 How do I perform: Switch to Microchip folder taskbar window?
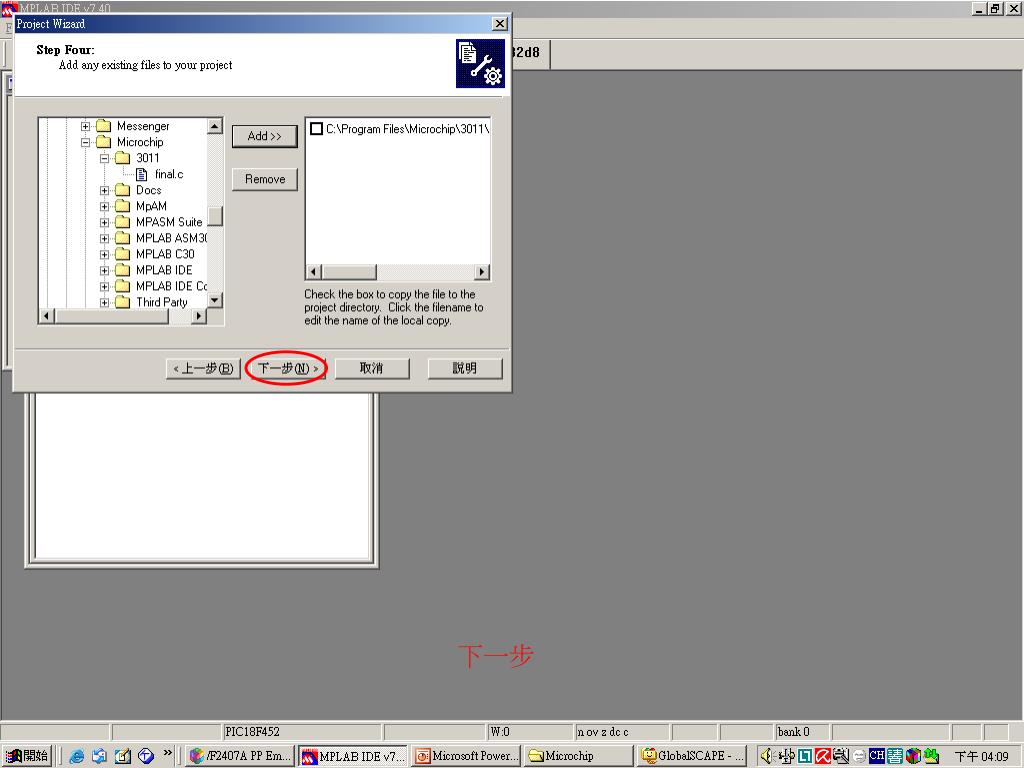(579, 756)
